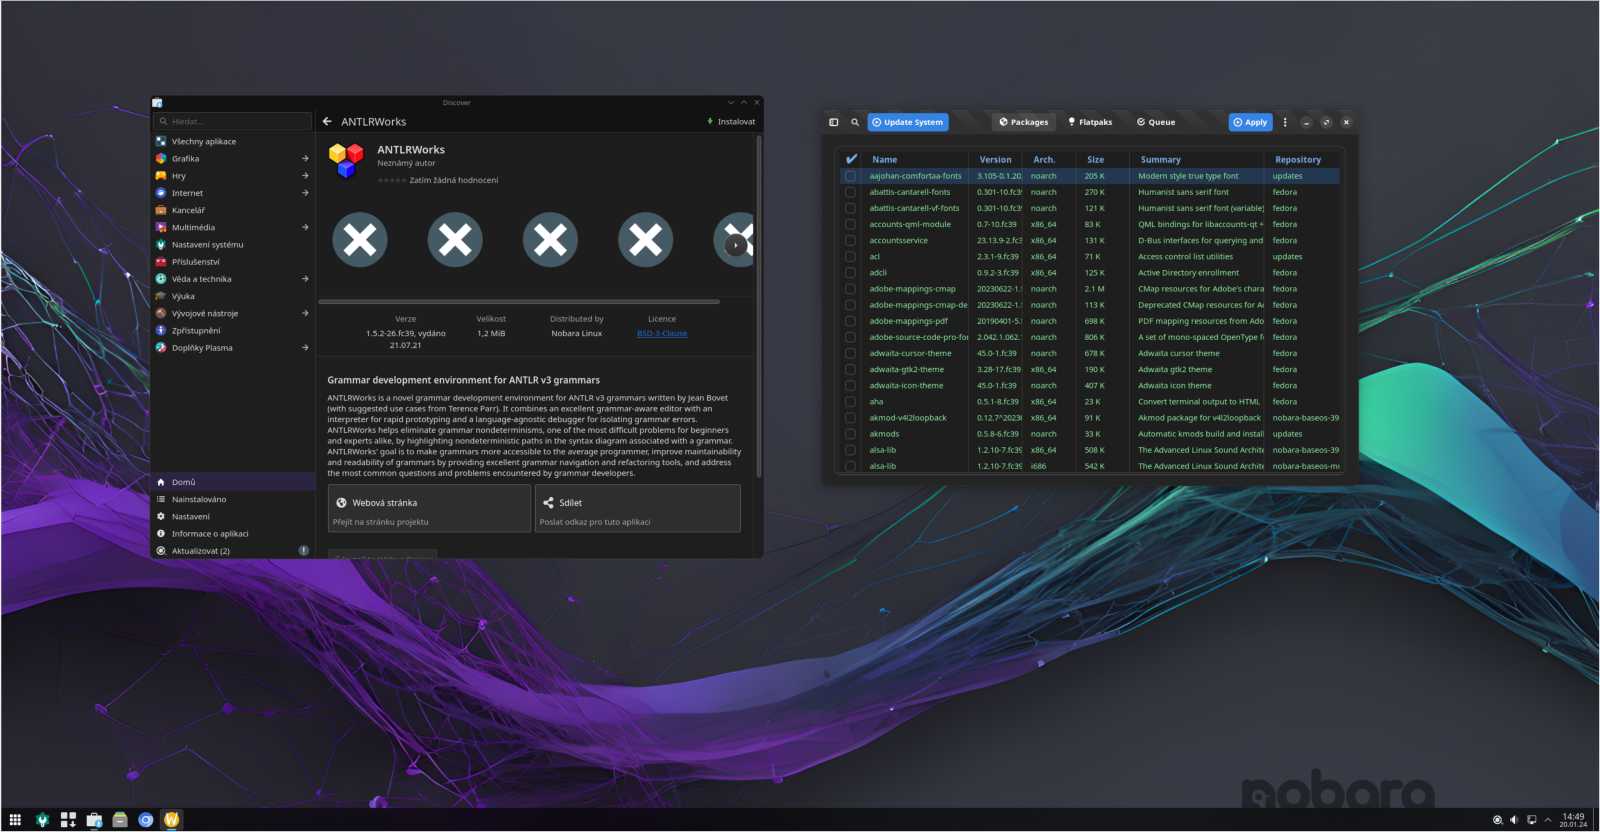Click the back arrow beside ANTLRWorks title
1600x832 pixels.
327,121
